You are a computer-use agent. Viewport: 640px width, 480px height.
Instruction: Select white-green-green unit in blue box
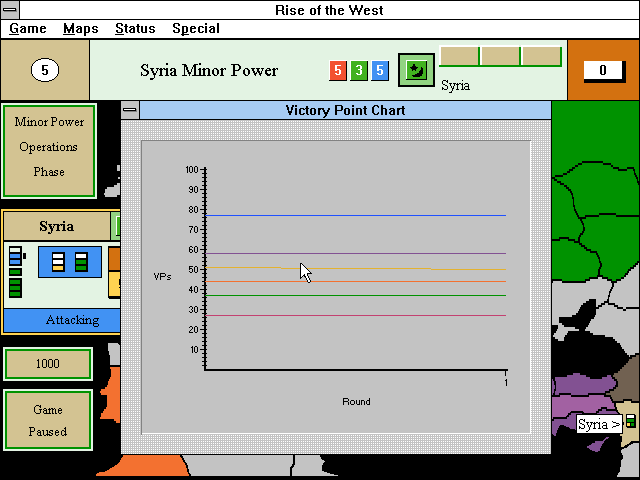pyautogui.click(x=82, y=262)
